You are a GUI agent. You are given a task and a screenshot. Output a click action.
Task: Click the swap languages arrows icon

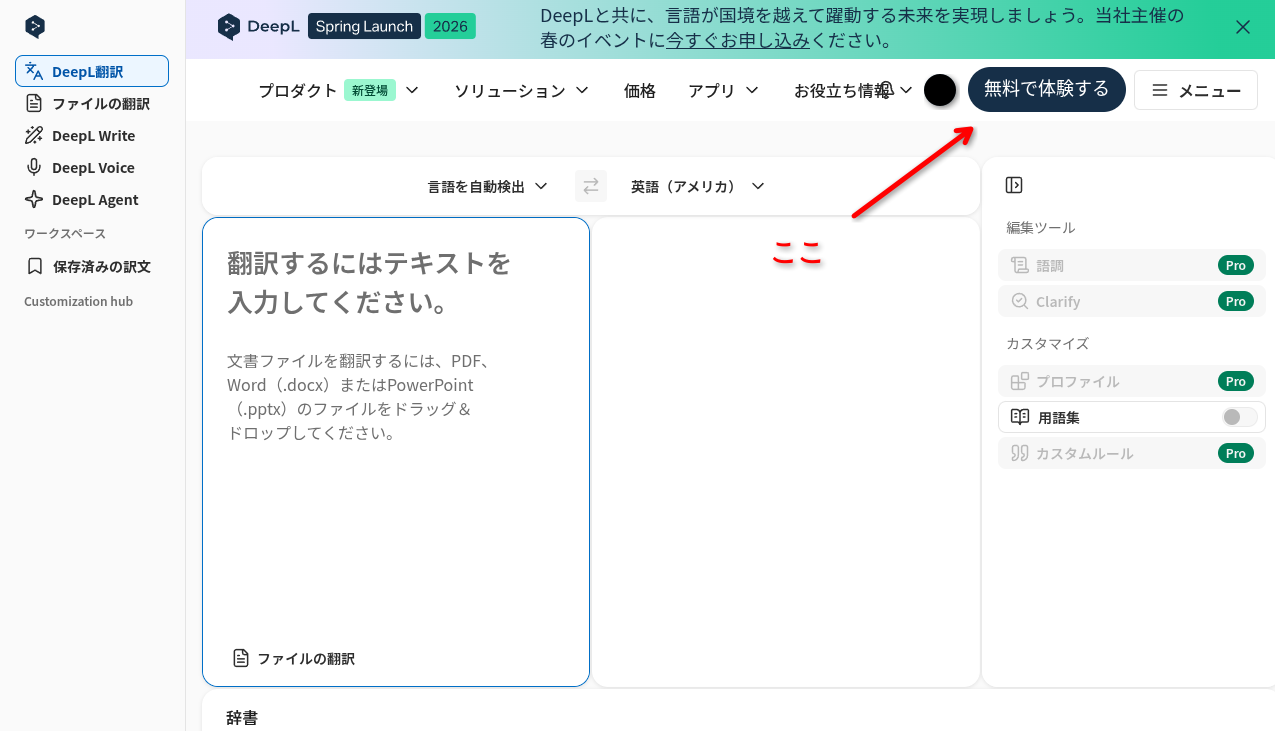pos(590,186)
